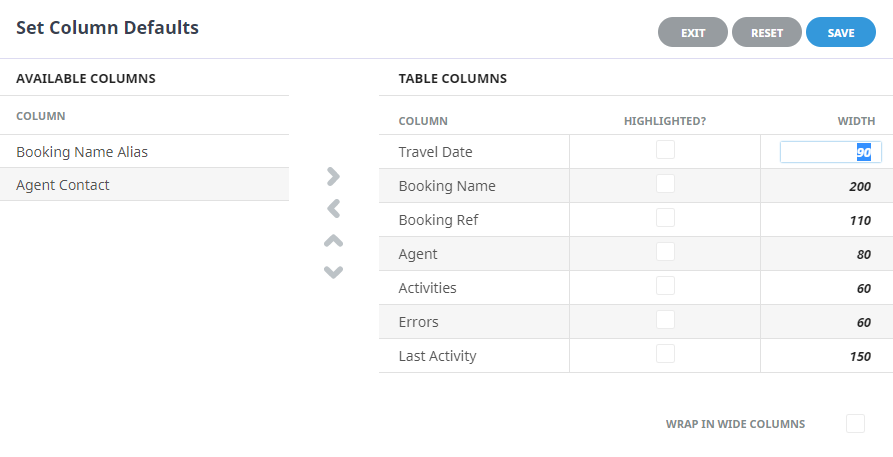Click the left arrow to remove column

(334, 209)
